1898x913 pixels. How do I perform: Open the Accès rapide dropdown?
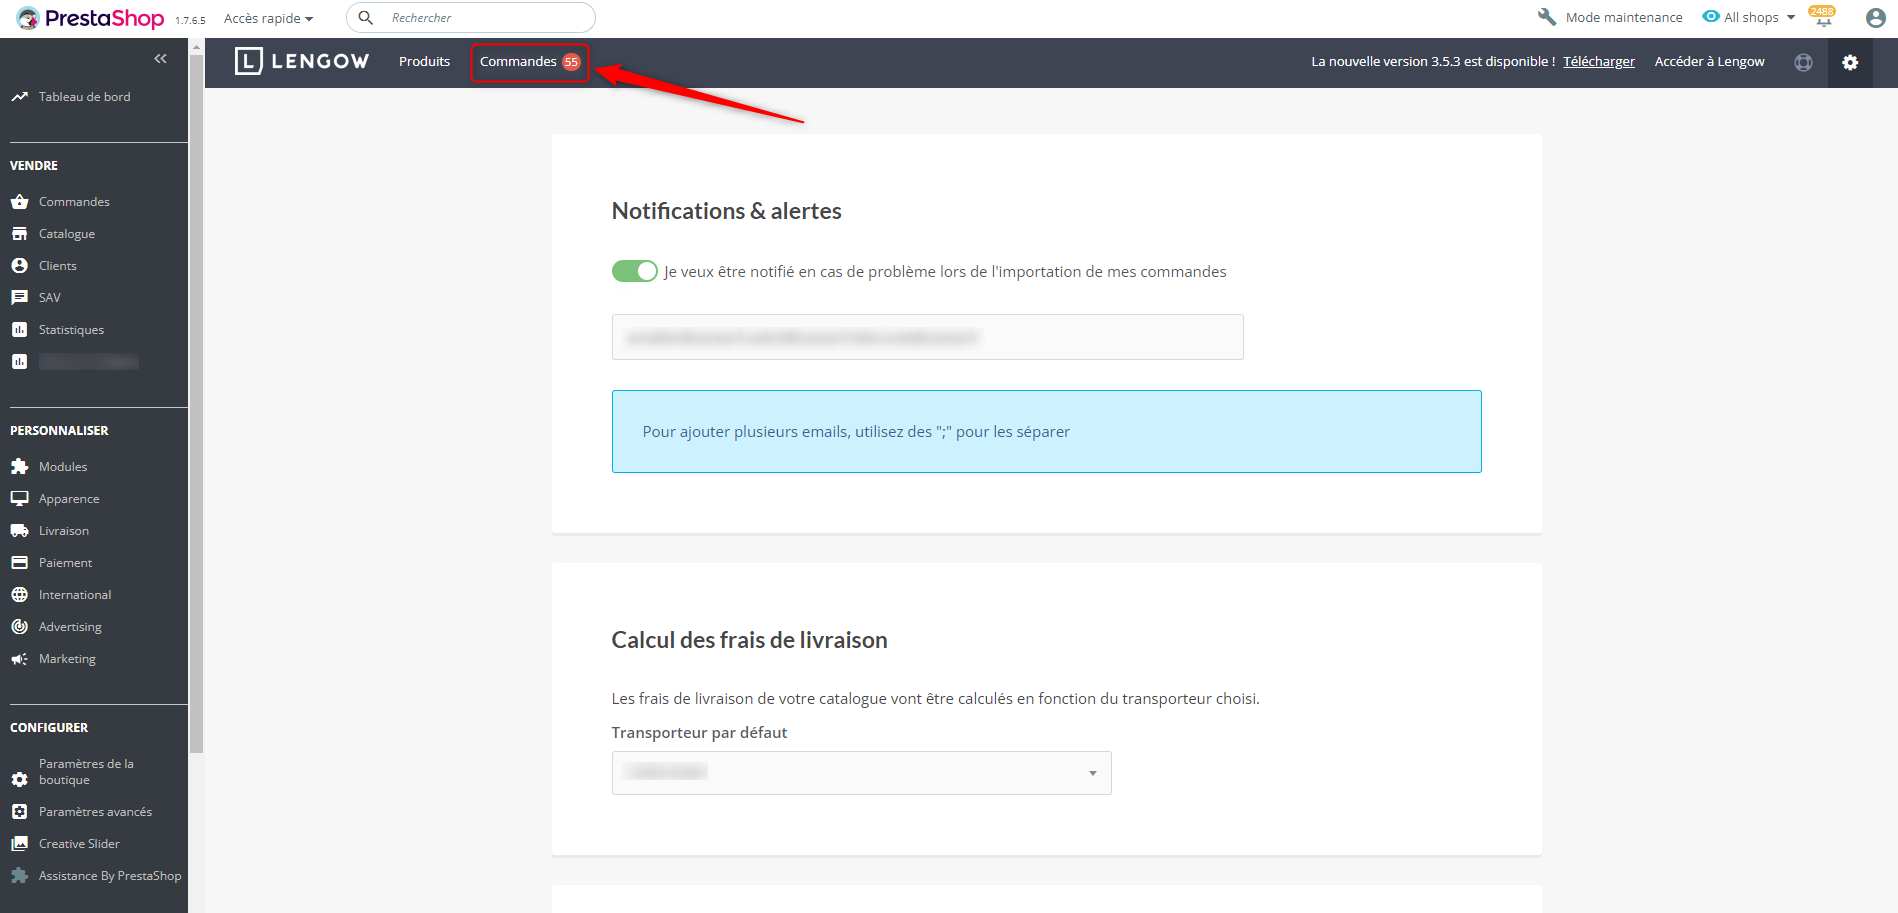pos(268,18)
